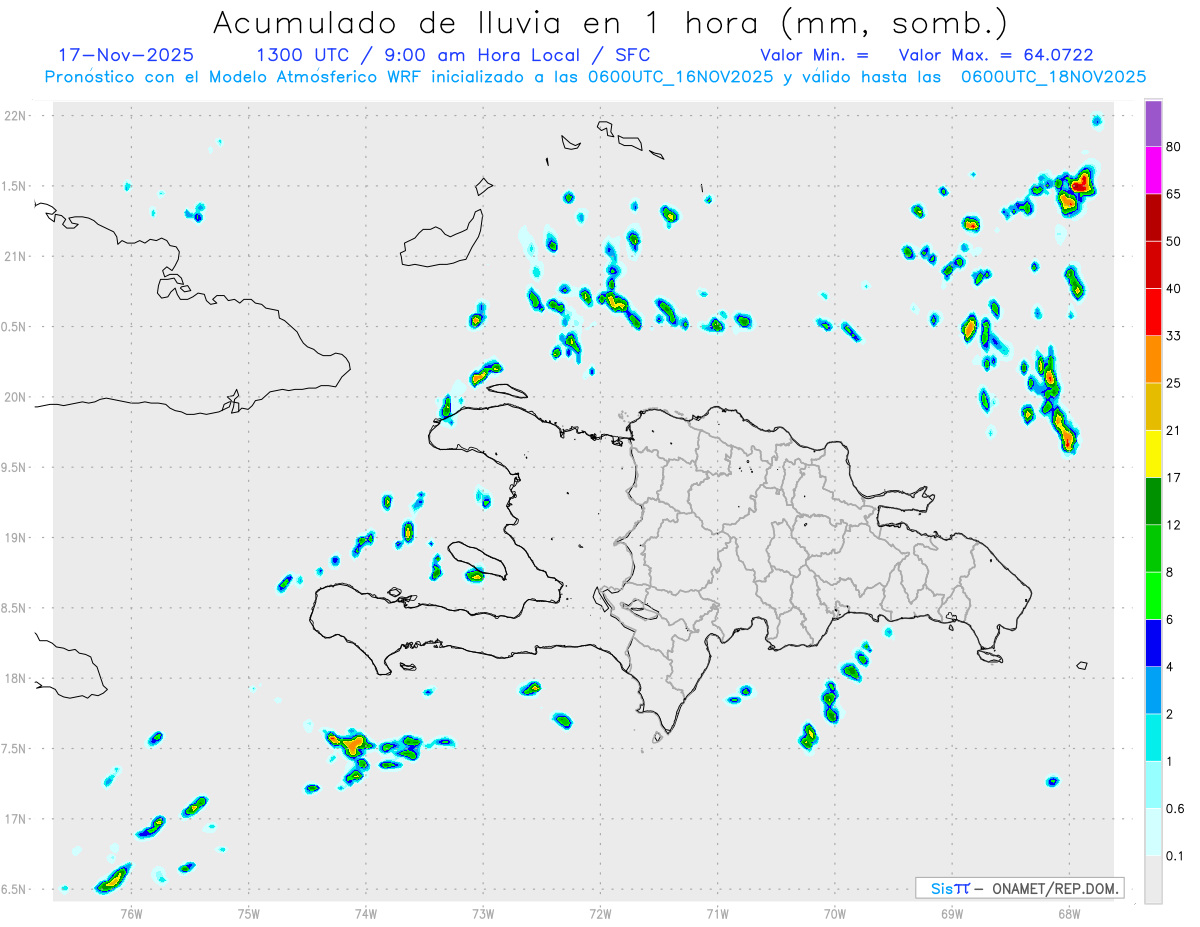Click the bright red swatch between 33 and 40
This screenshot has width=1200, height=927.
[1153, 312]
